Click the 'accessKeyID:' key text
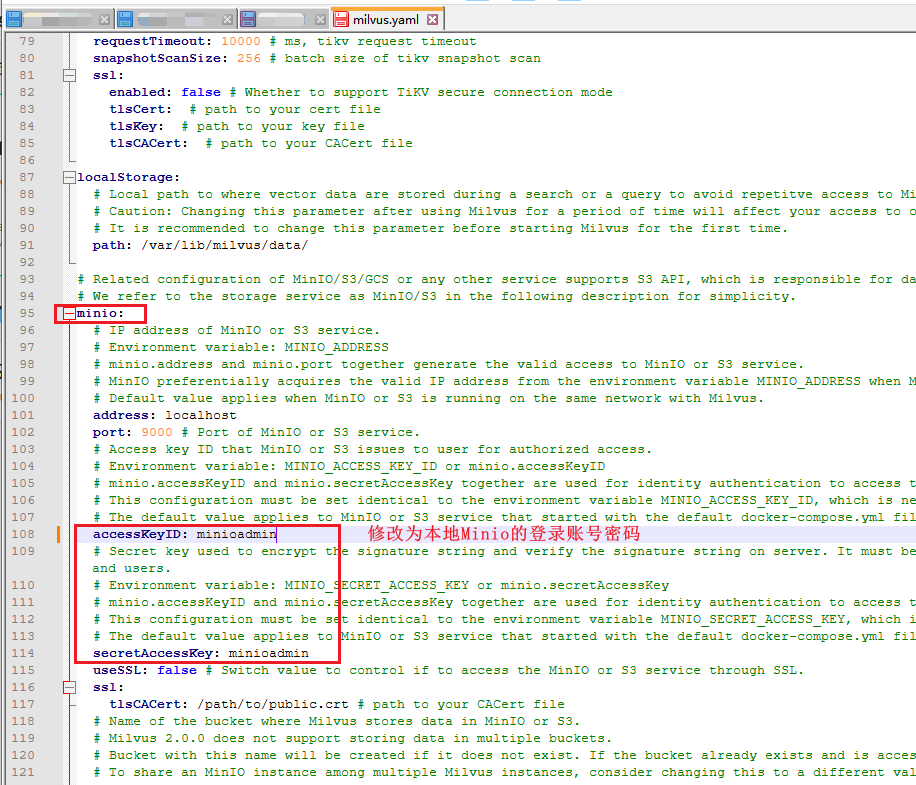The width and height of the screenshot is (916, 785). [140, 534]
